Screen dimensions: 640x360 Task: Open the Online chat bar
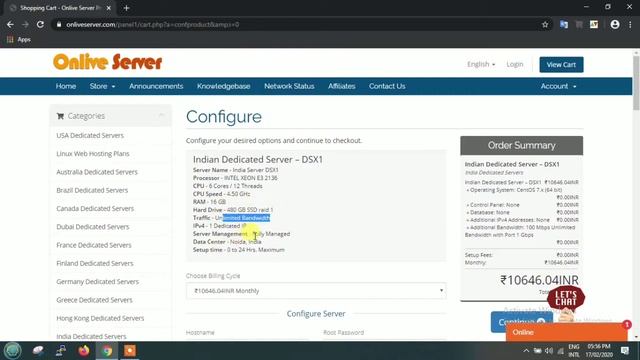click(x=567, y=332)
